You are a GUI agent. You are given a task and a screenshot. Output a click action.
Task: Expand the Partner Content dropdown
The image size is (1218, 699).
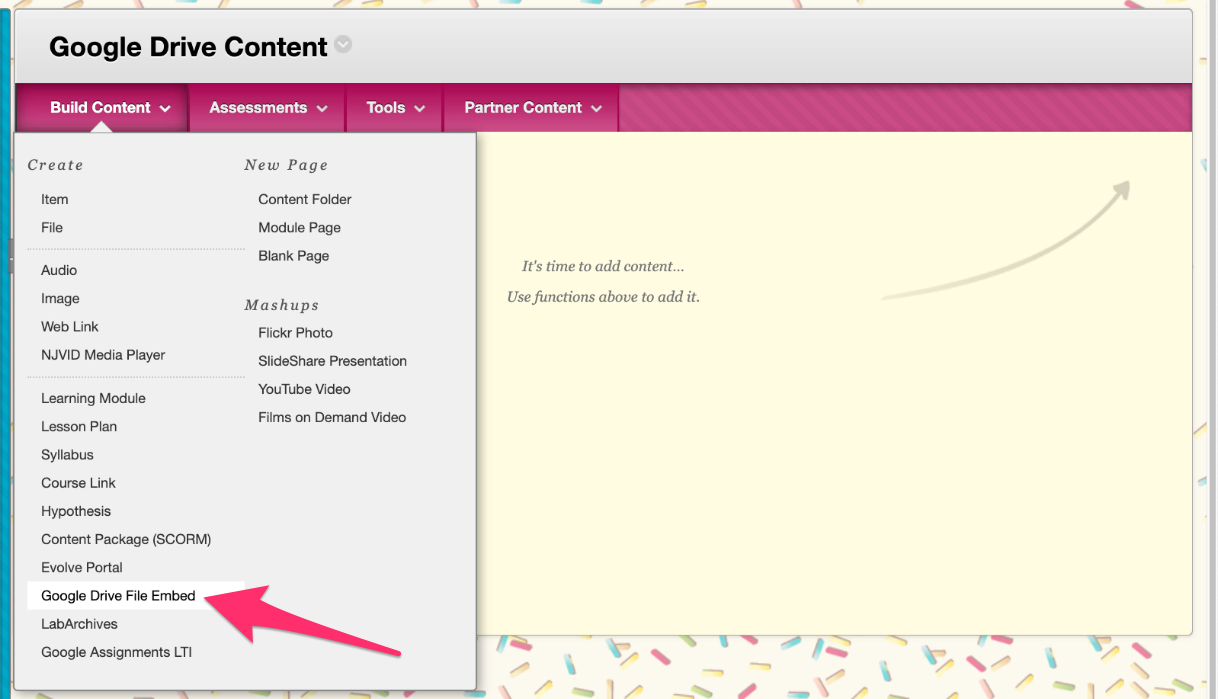532,107
